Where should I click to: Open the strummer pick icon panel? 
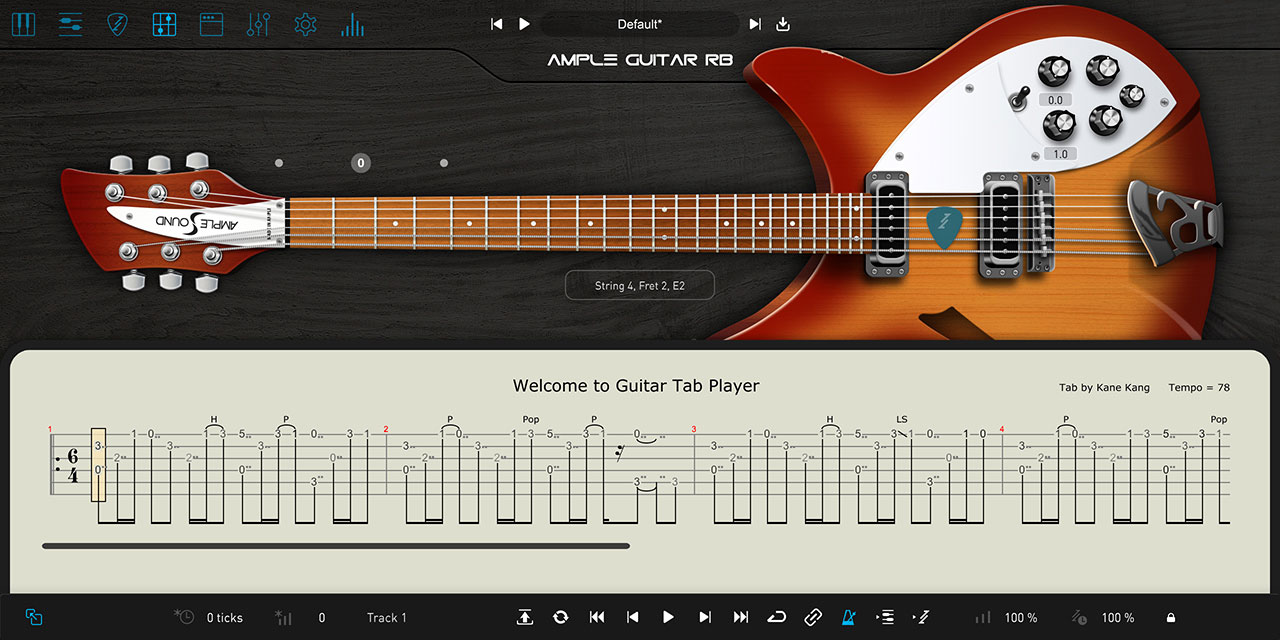pyautogui.click(x=118, y=24)
